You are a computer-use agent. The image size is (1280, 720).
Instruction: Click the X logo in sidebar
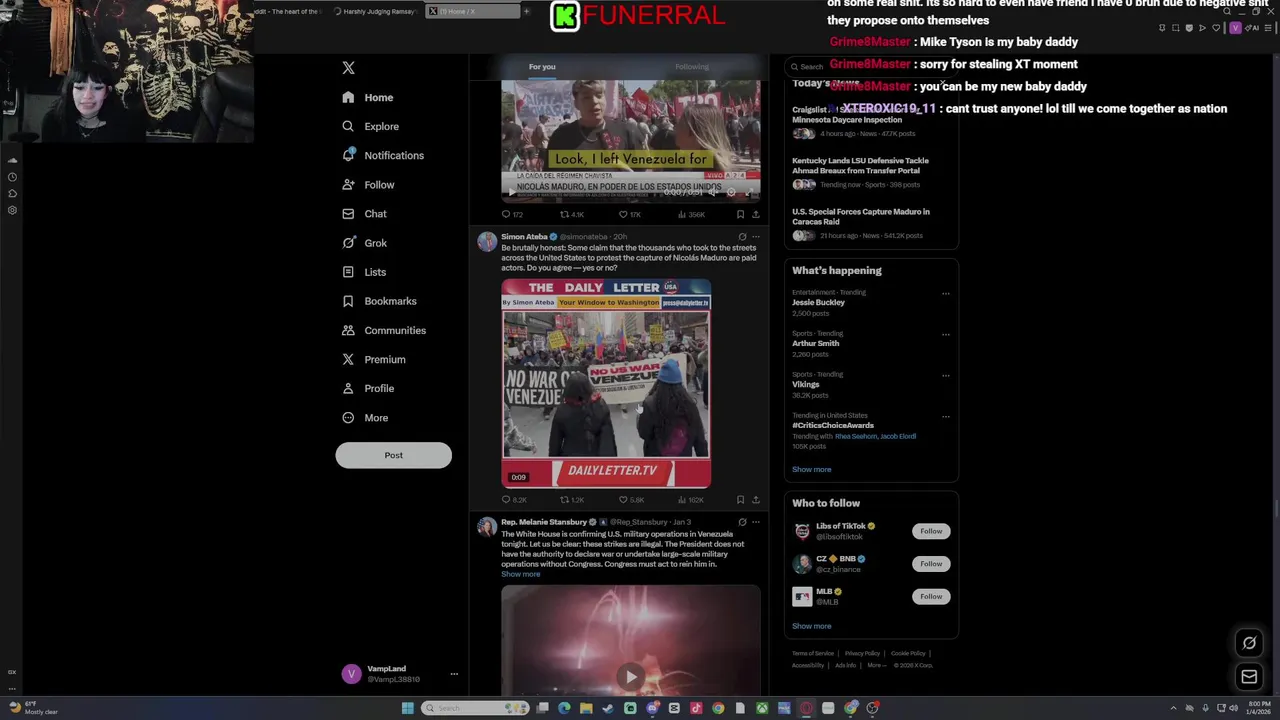click(348, 68)
